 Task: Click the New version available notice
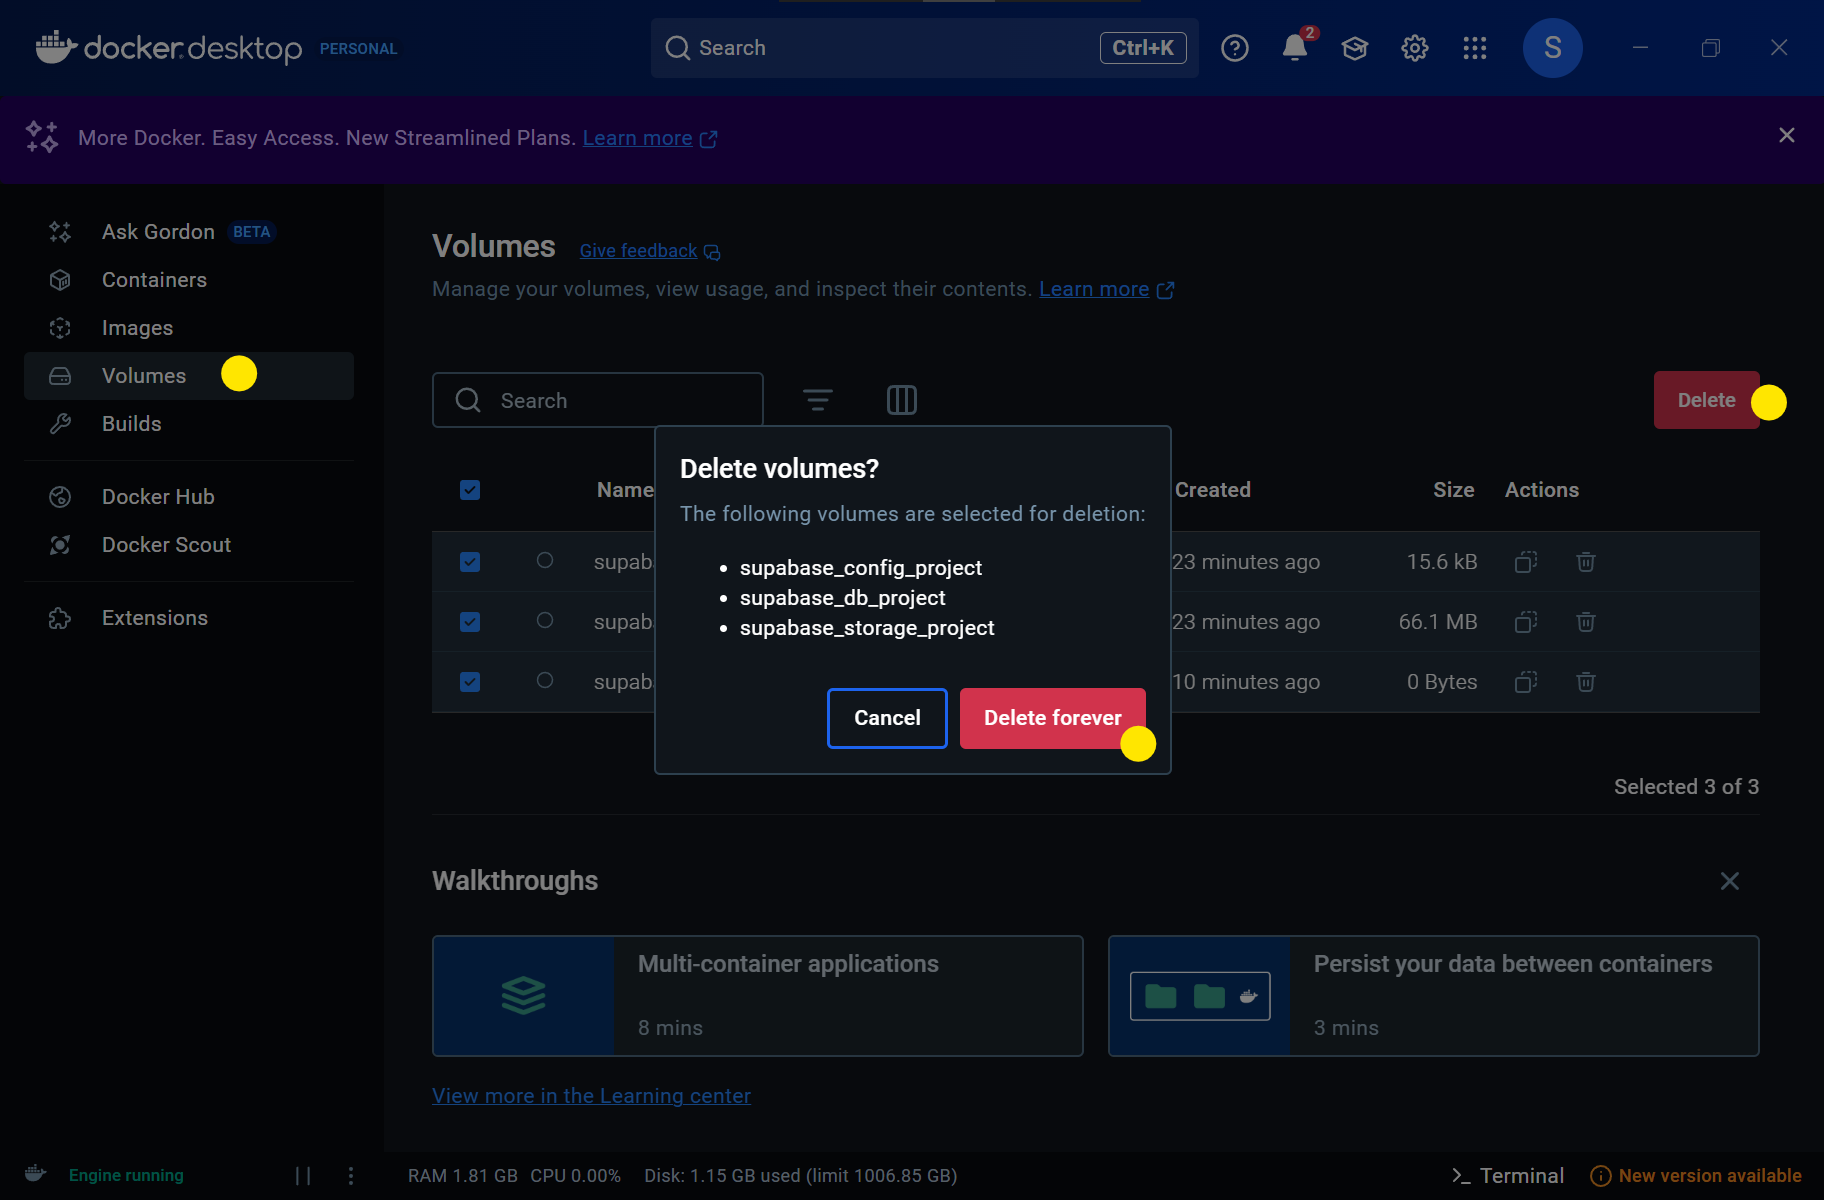1697,1176
